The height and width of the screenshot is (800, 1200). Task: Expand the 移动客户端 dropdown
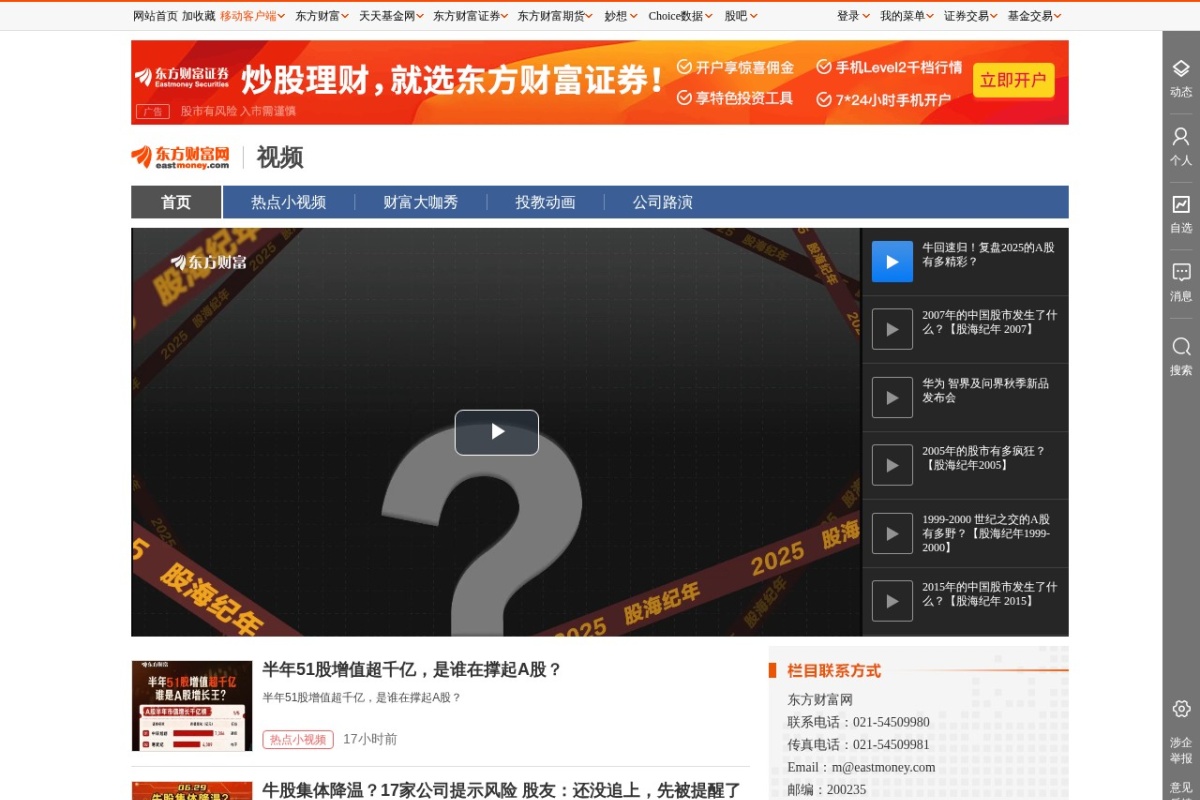tap(253, 16)
